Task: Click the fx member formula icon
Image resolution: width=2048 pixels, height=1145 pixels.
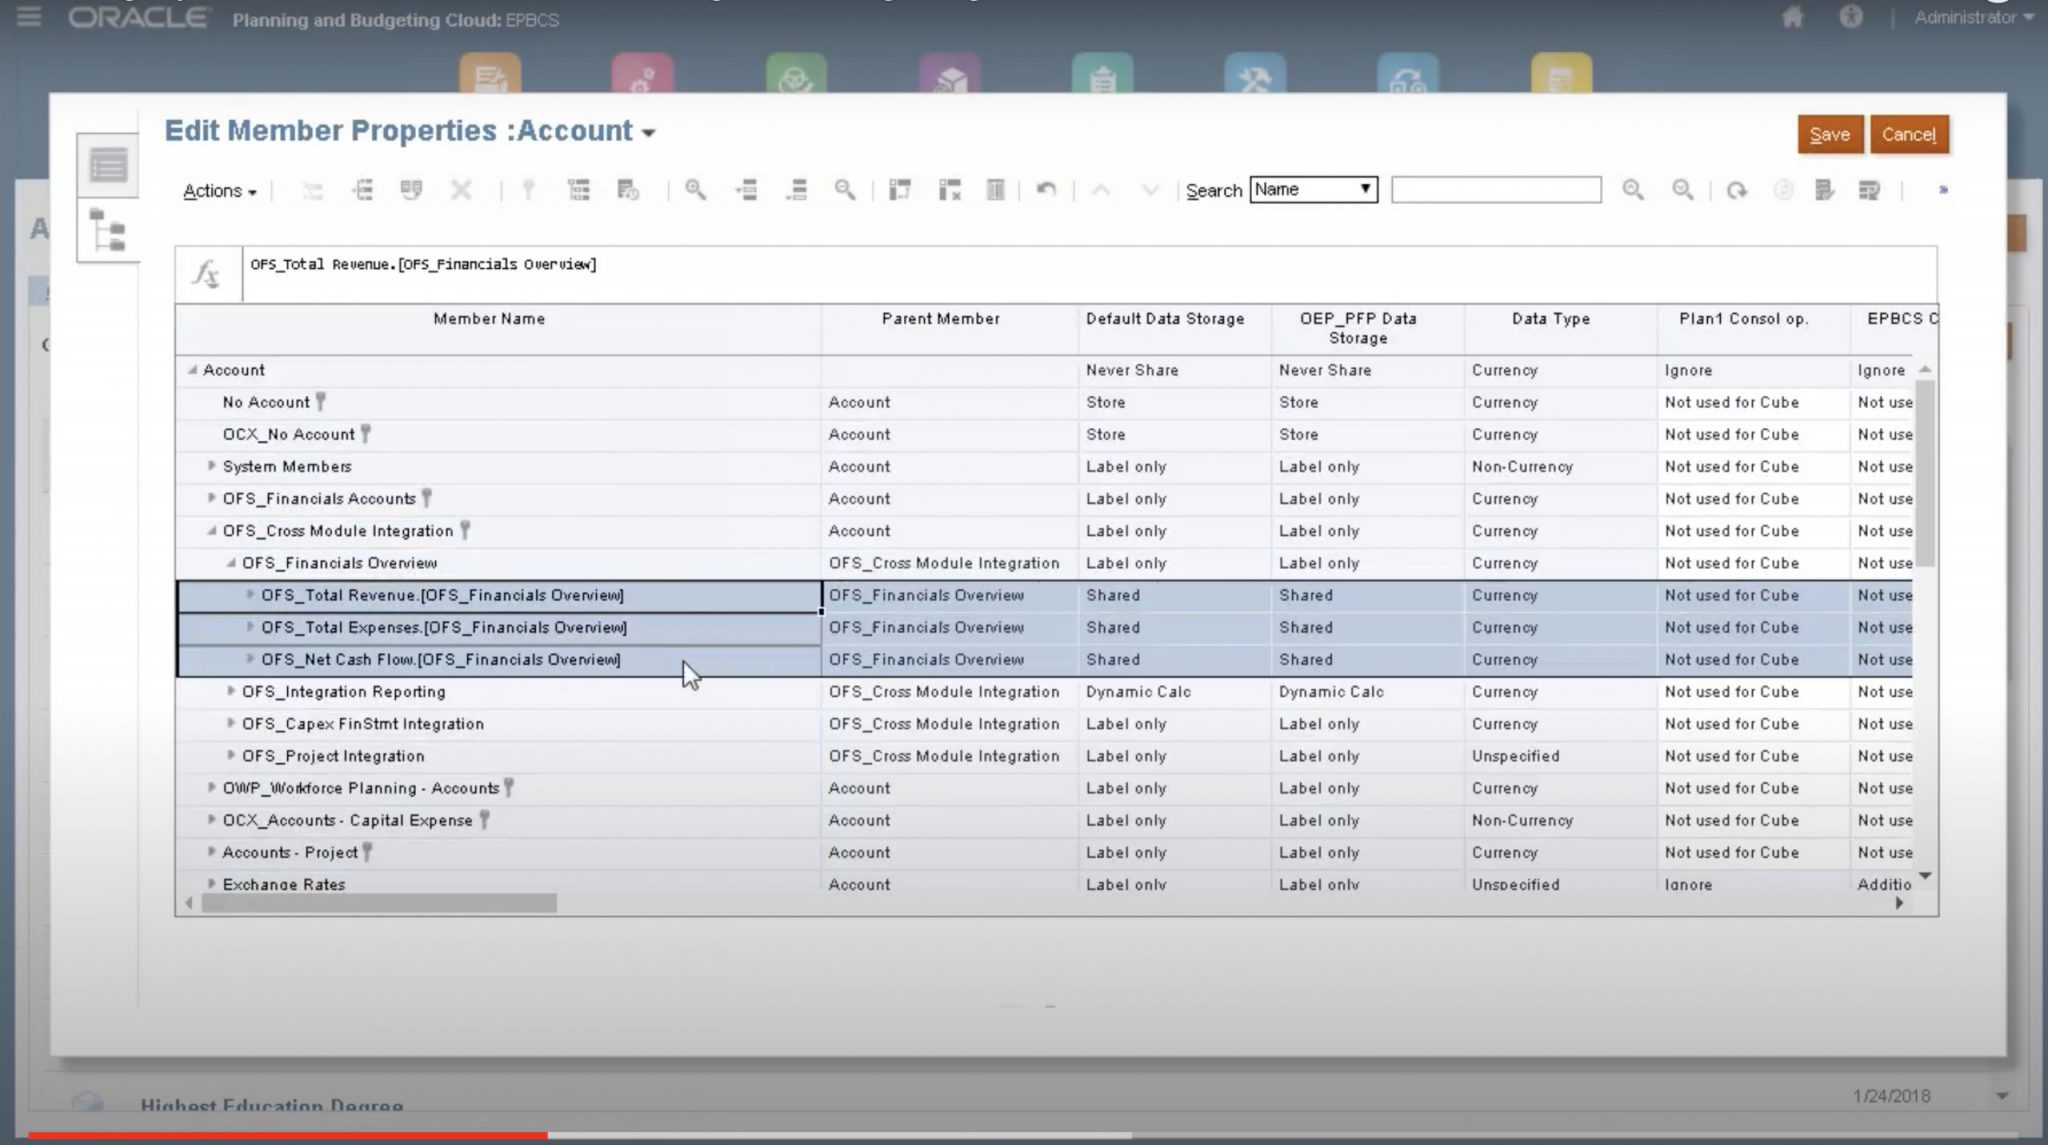Action: 206,272
